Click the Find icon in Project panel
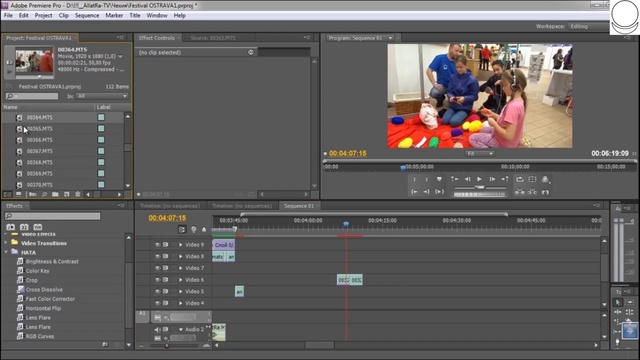640x360 pixels. pos(44,194)
